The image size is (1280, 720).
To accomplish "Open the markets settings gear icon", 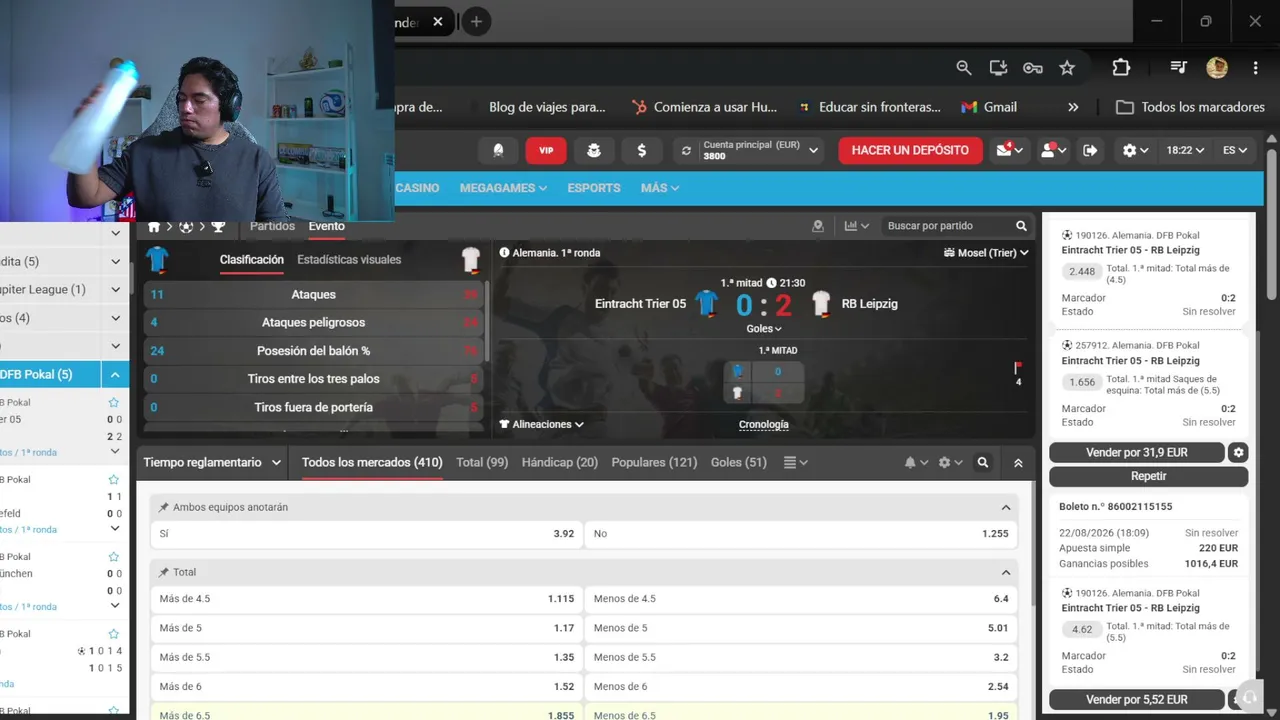I will pyautogui.click(x=949, y=463).
